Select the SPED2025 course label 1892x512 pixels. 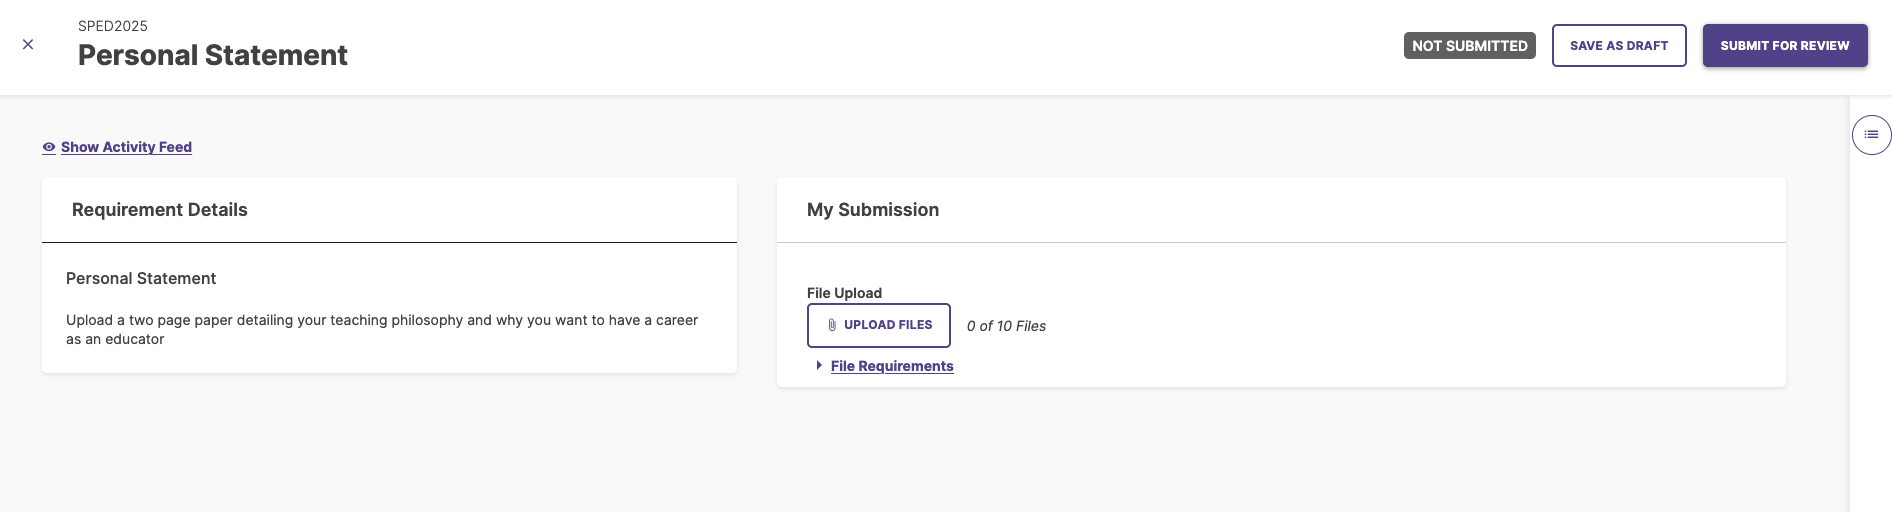click(x=113, y=26)
